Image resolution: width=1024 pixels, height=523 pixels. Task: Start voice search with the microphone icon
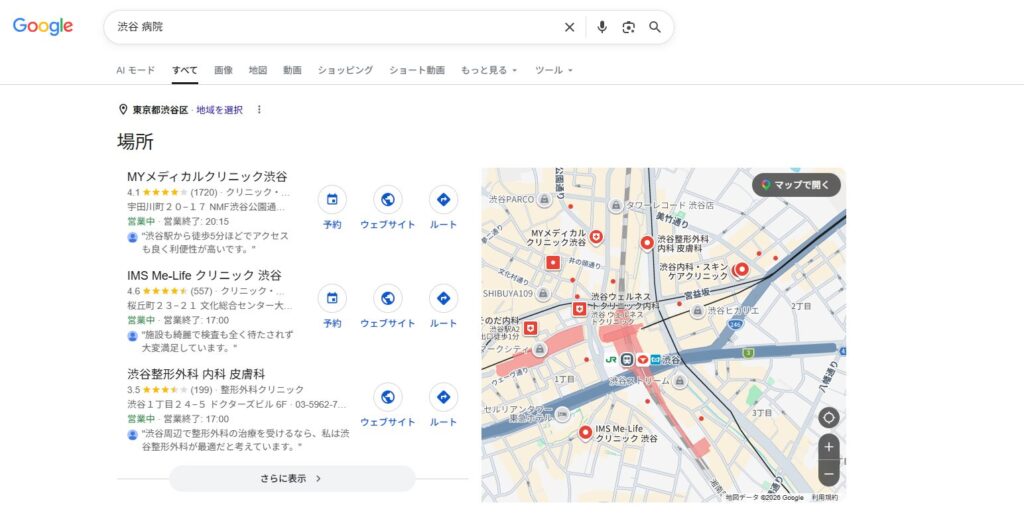[601, 27]
